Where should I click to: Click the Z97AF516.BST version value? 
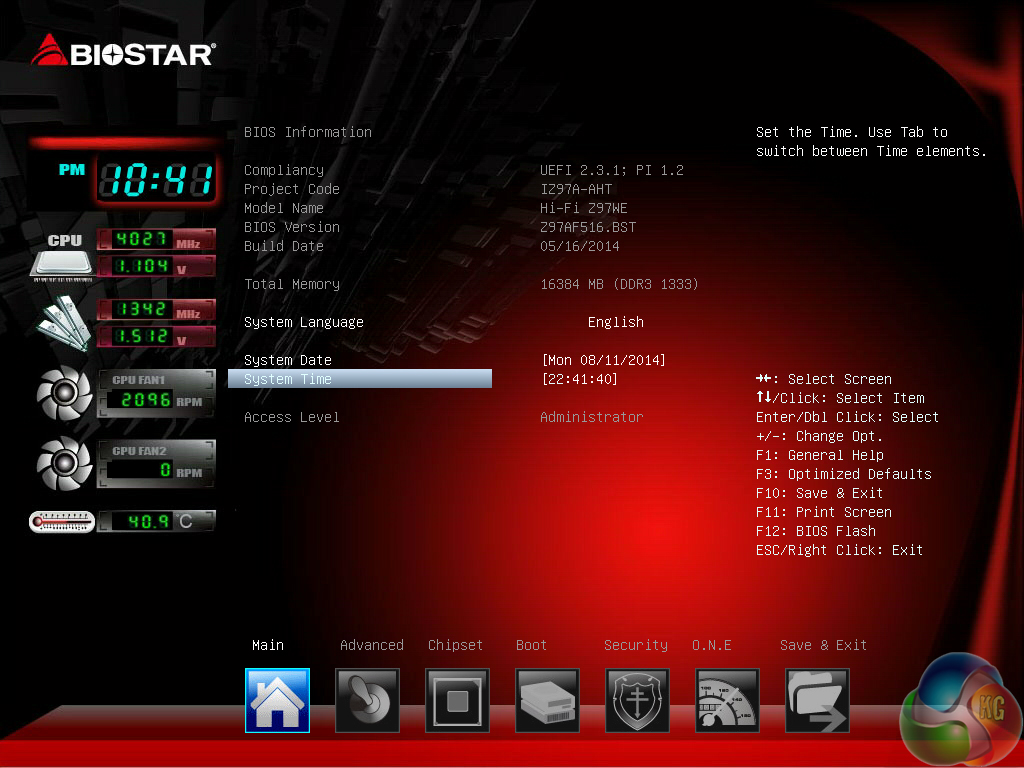point(588,227)
